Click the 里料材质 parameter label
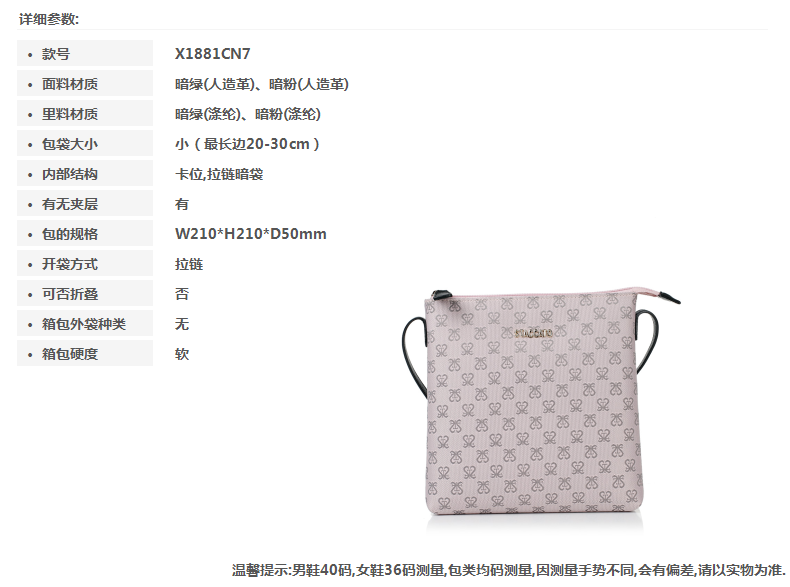This screenshot has width=790, height=587. pos(70,114)
